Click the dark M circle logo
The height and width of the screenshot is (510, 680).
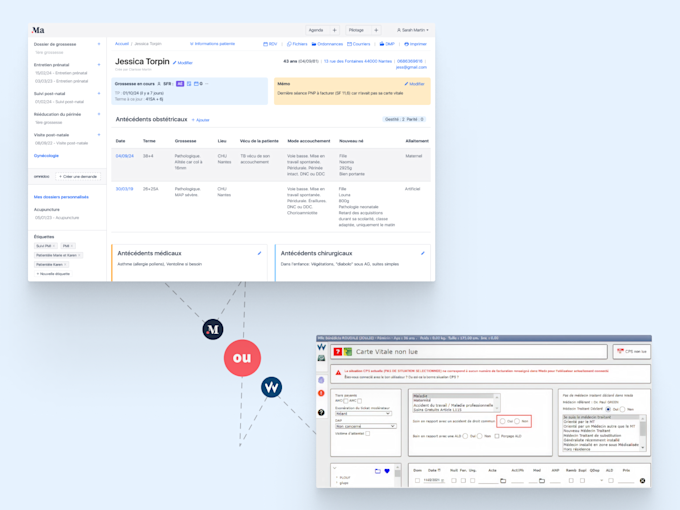[213, 329]
